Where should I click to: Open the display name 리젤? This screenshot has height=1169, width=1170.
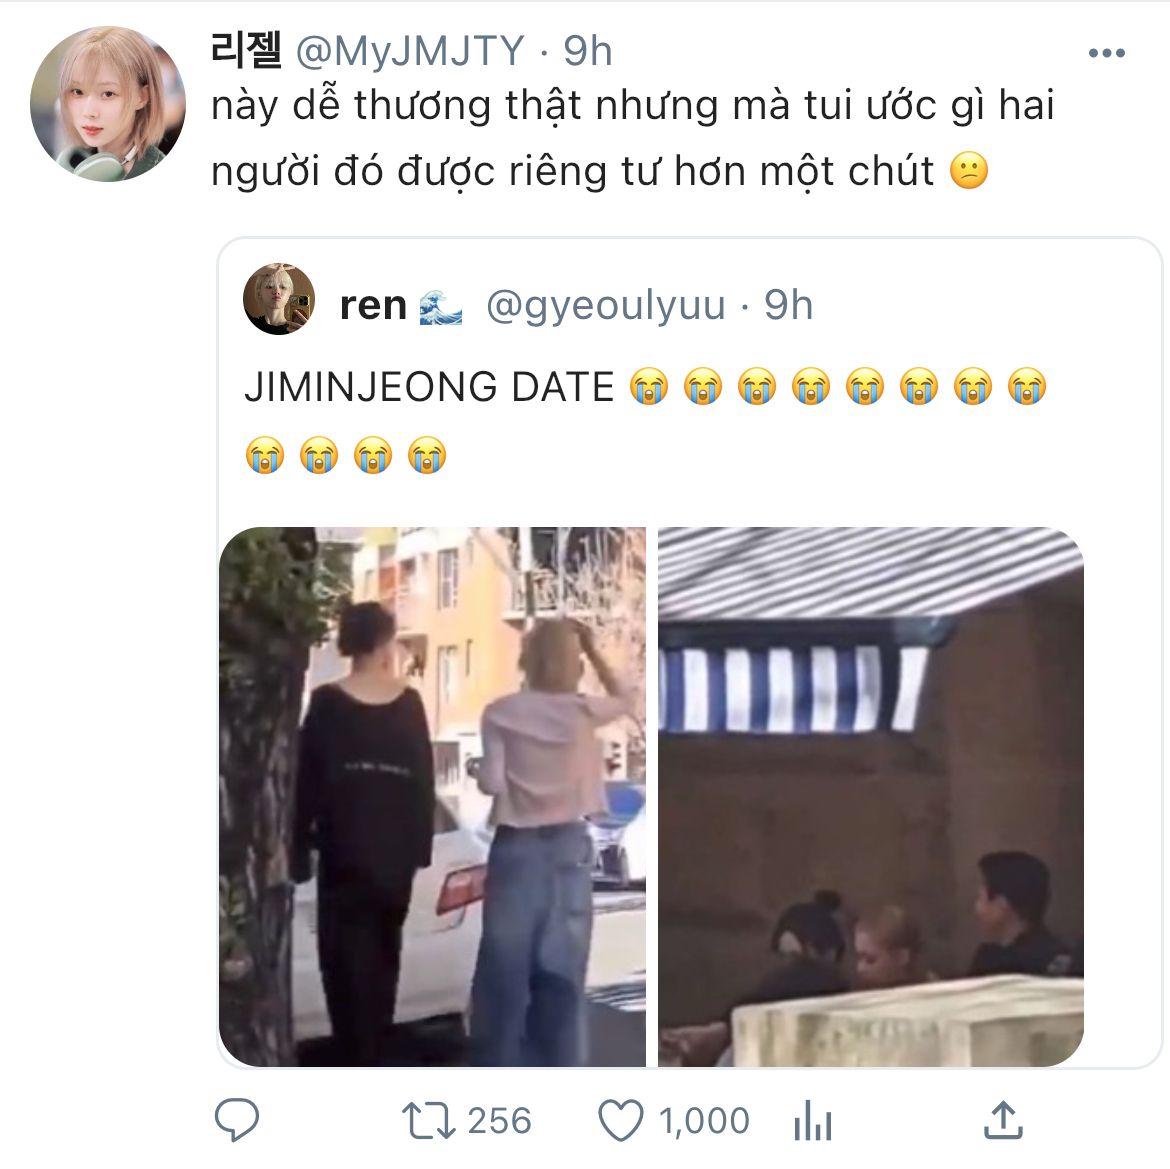point(246,50)
